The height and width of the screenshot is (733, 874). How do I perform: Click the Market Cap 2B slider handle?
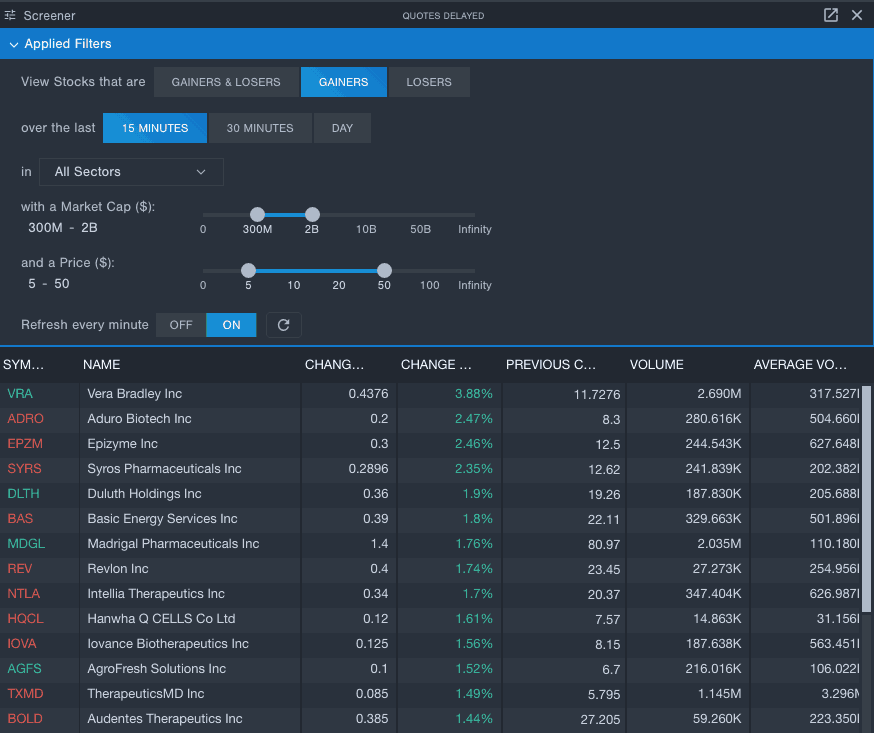click(x=312, y=214)
